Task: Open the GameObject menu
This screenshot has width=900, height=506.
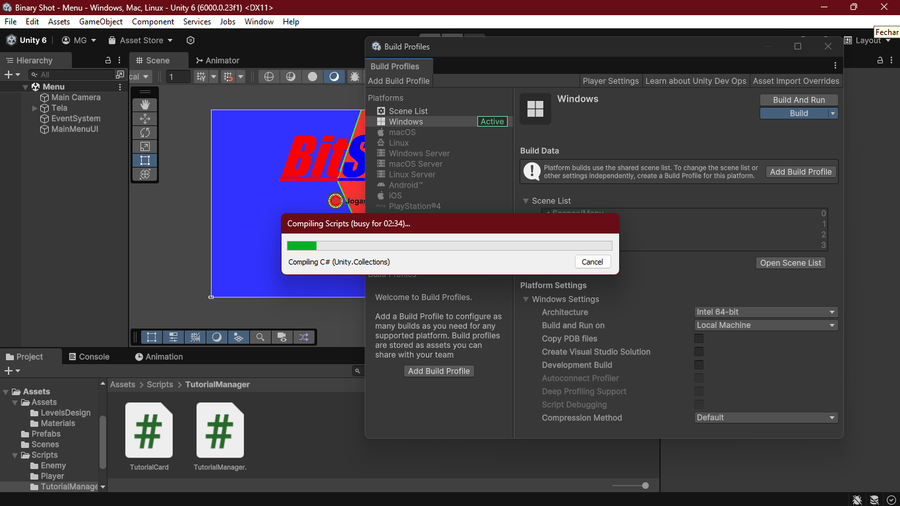Action: pos(100,22)
